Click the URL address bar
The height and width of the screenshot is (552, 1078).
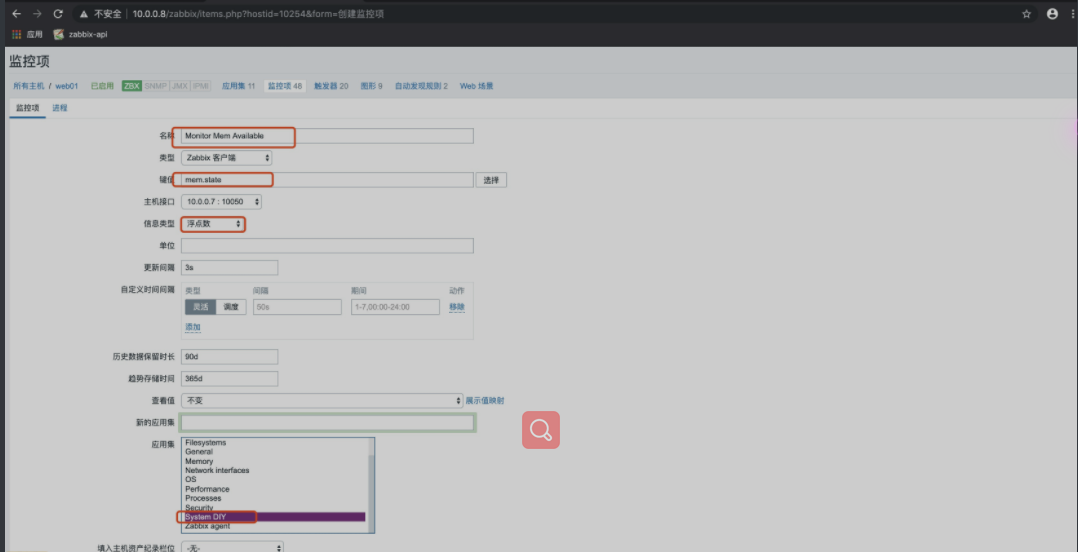pyautogui.click(x=550, y=14)
